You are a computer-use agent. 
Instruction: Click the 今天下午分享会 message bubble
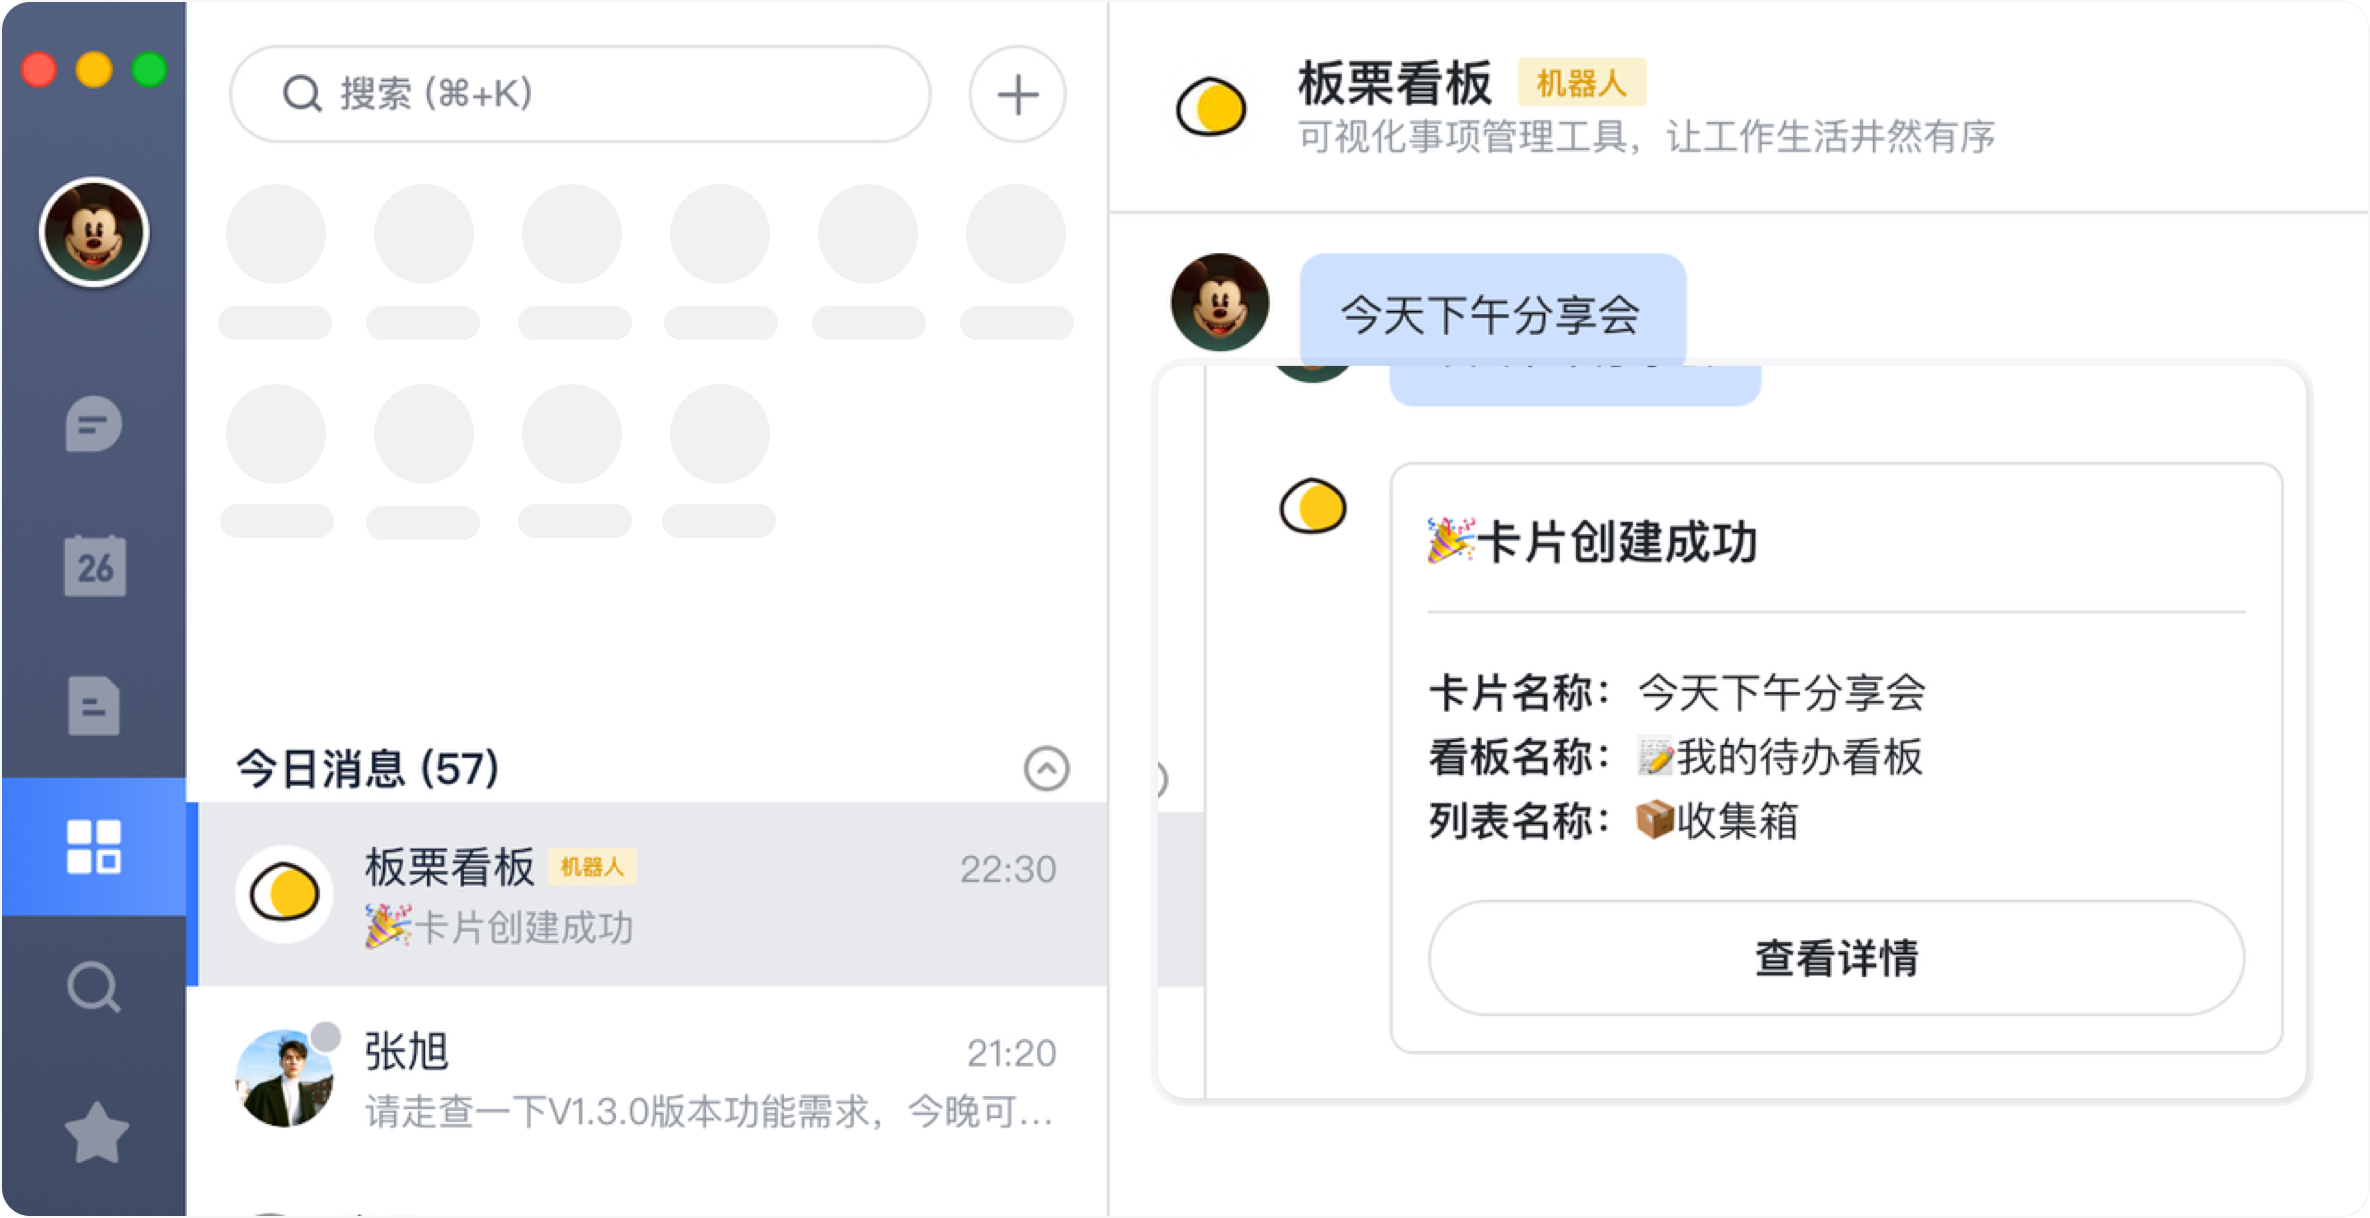[1491, 312]
